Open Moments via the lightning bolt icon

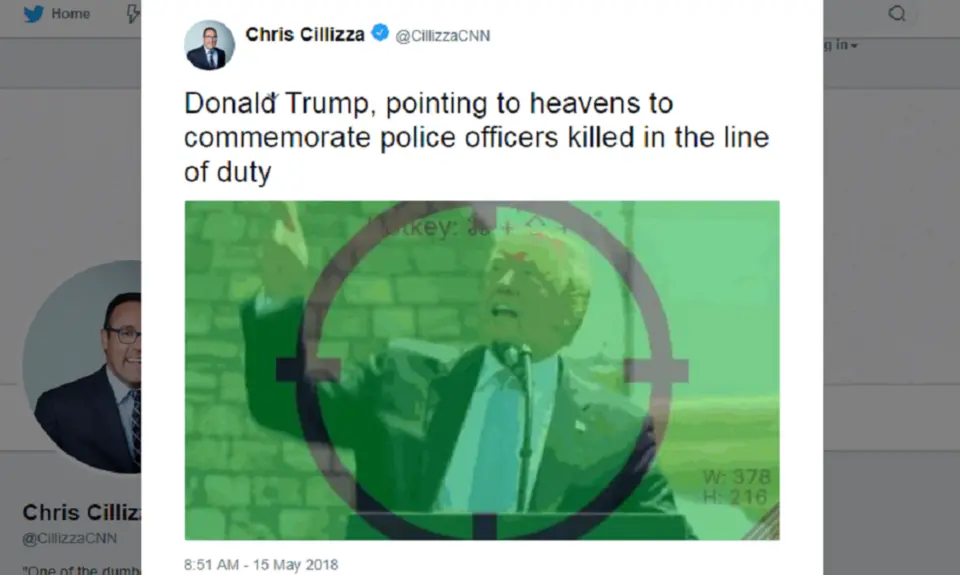[x=133, y=13]
